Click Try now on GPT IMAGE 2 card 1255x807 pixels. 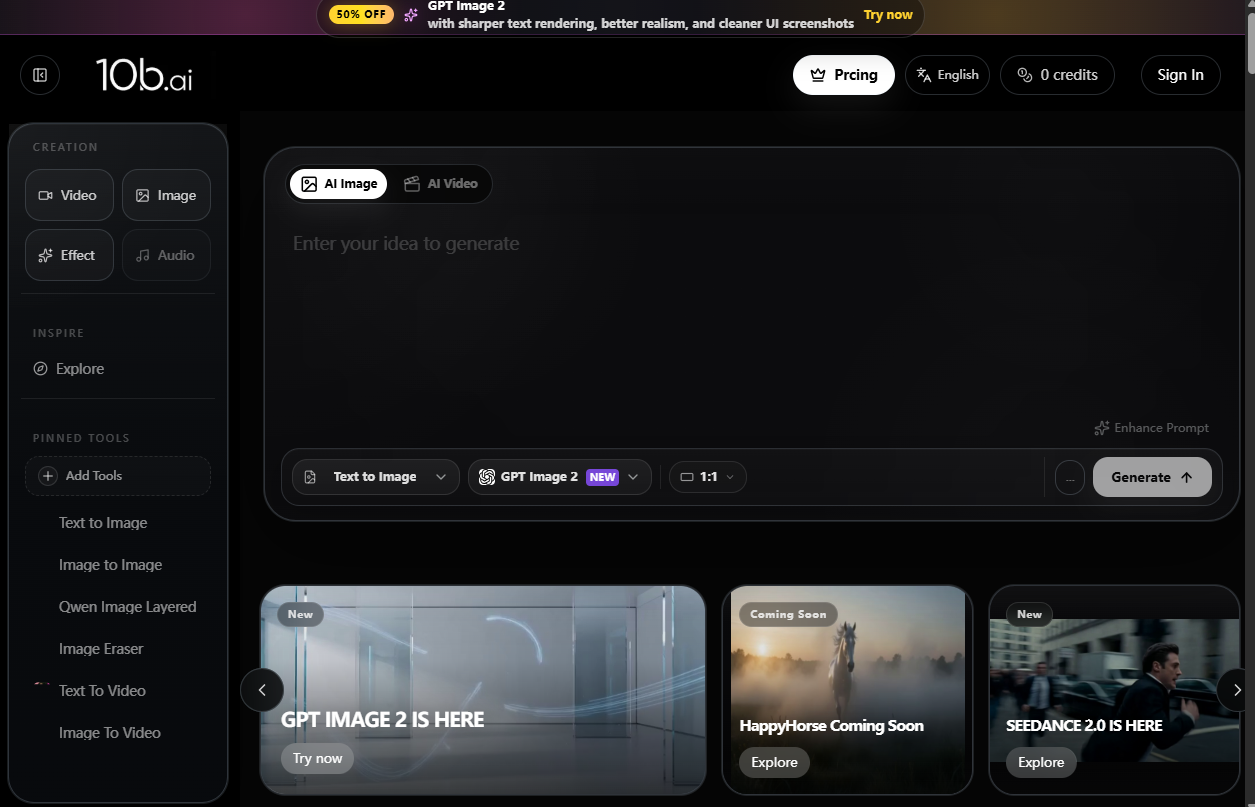coord(318,759)
